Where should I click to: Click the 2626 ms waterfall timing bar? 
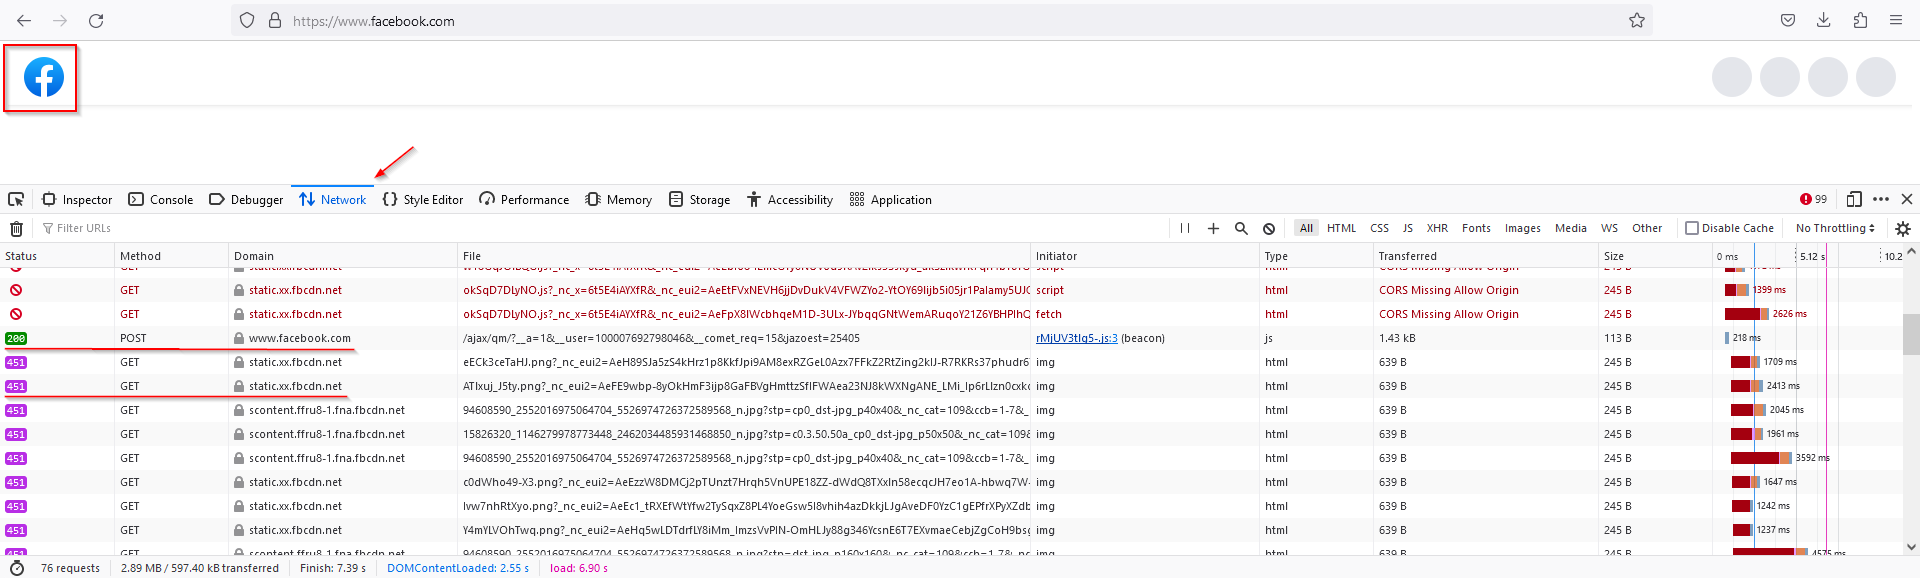coord(1747,314)
